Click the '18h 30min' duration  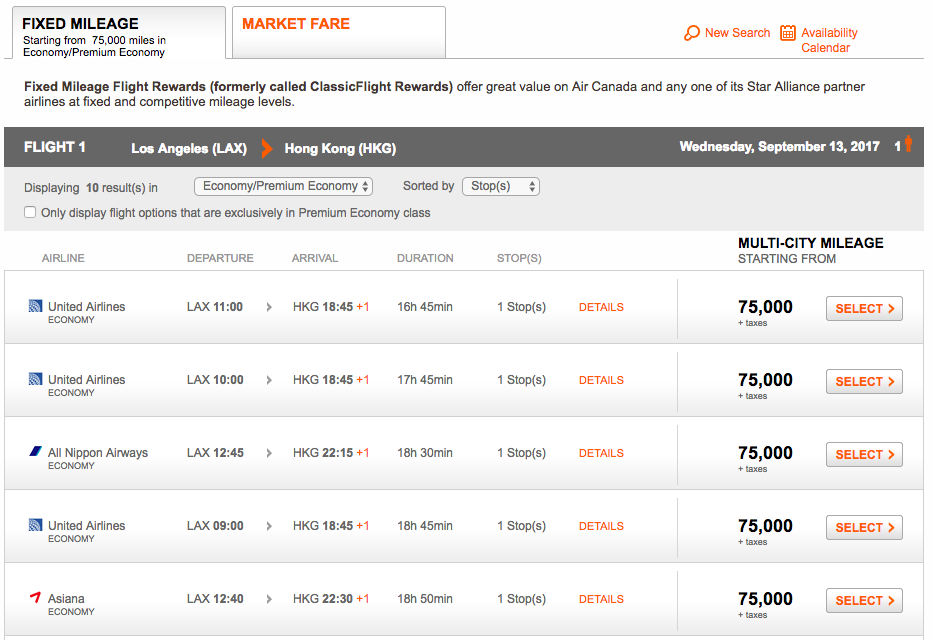(425, 453)
